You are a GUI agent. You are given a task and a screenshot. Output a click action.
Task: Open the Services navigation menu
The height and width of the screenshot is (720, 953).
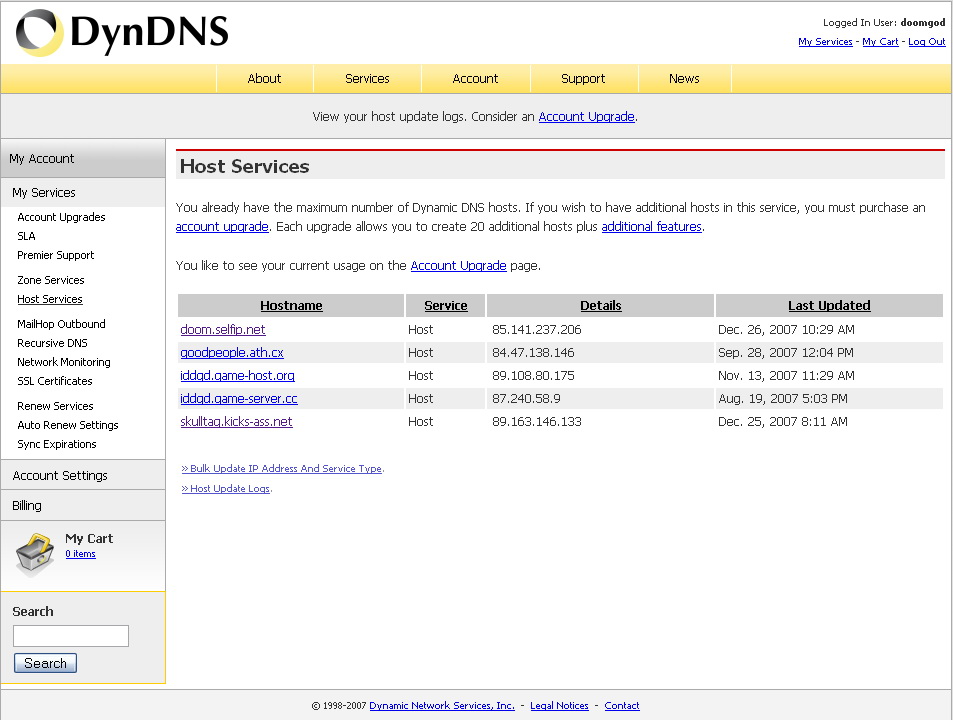[x=367, y=79]
